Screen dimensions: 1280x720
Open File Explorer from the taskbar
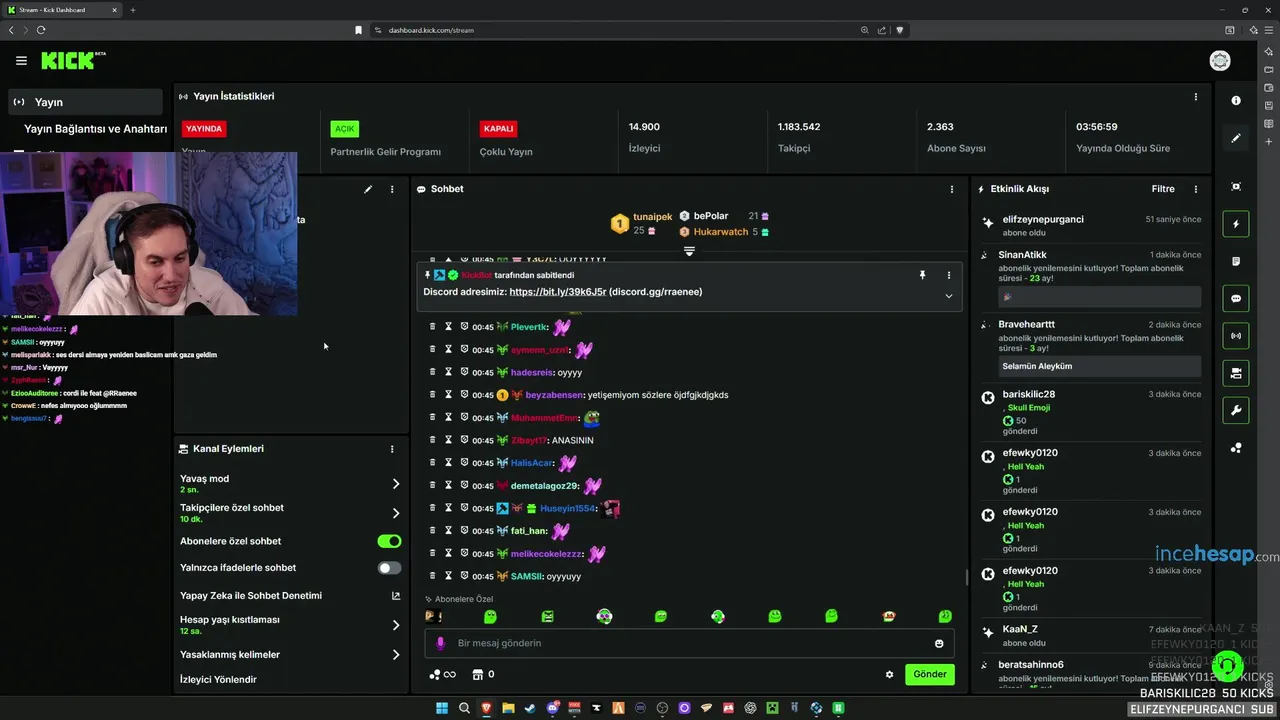508,708
